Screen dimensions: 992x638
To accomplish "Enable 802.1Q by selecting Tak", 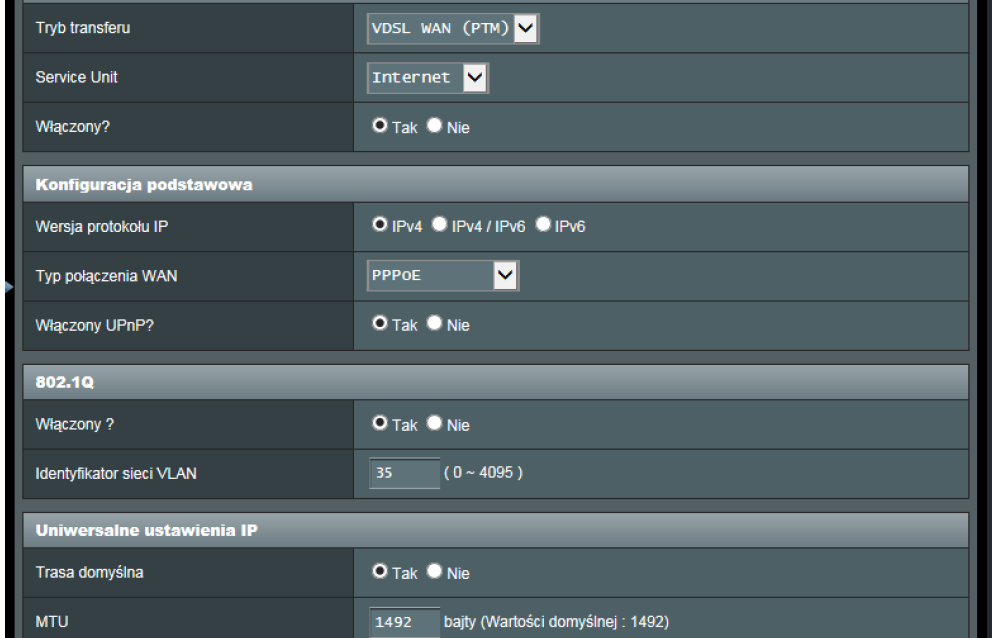I will click(380, 424).
